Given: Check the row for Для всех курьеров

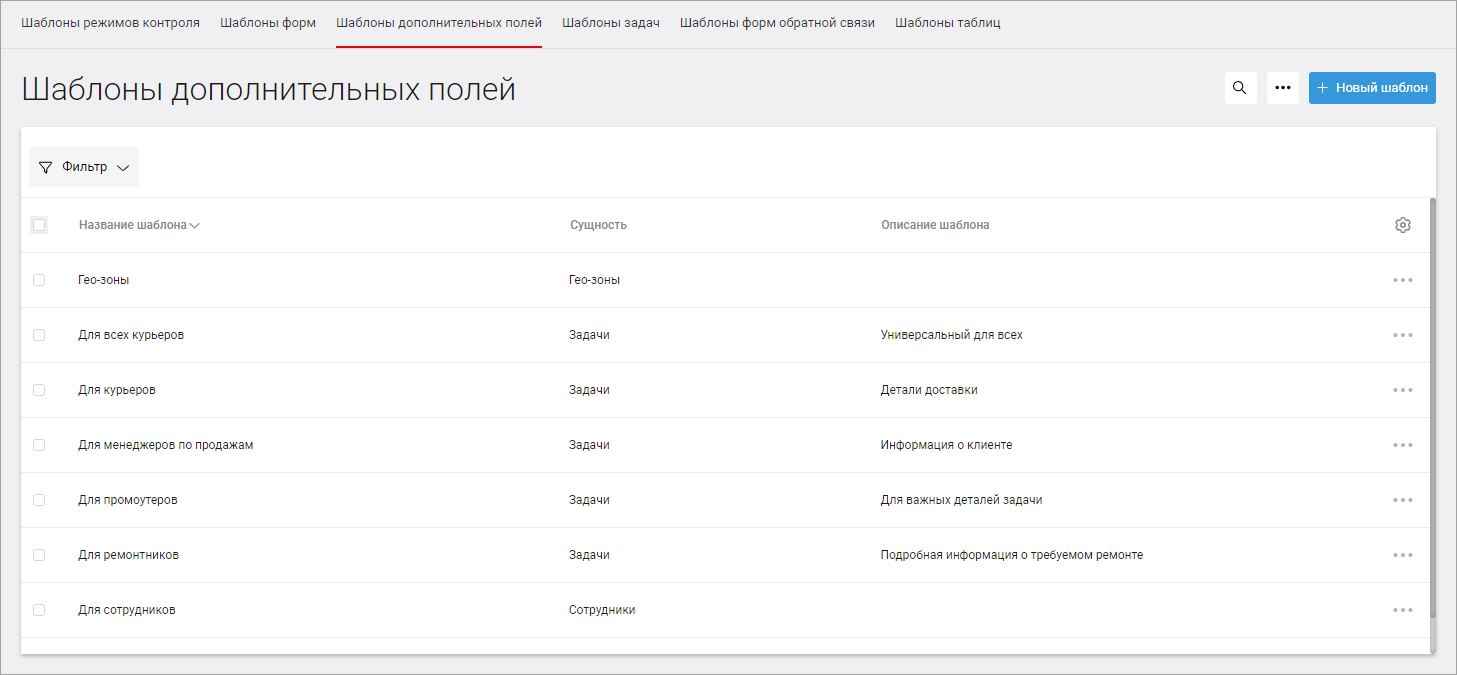Looking at the screenshot, I should tap(39, 334).
